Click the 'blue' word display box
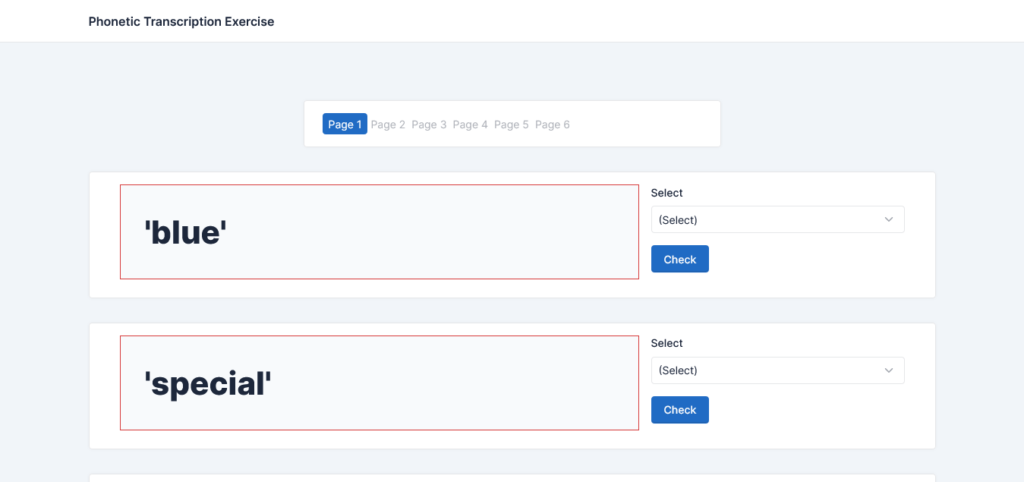Screen dimensions: 1024x482 [379, 232]
